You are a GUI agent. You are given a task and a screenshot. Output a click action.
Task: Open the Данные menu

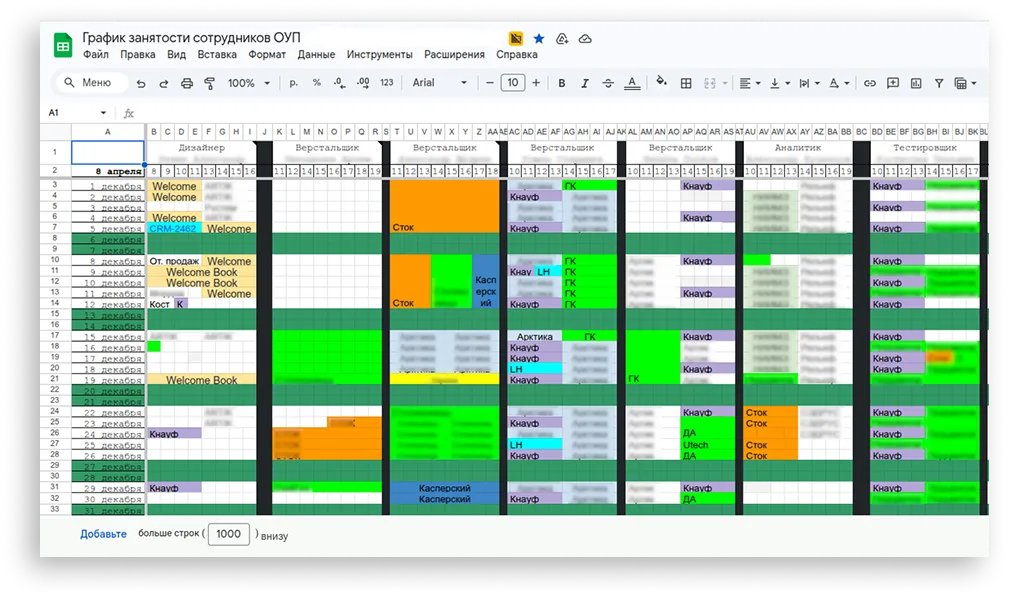[316, 55]
